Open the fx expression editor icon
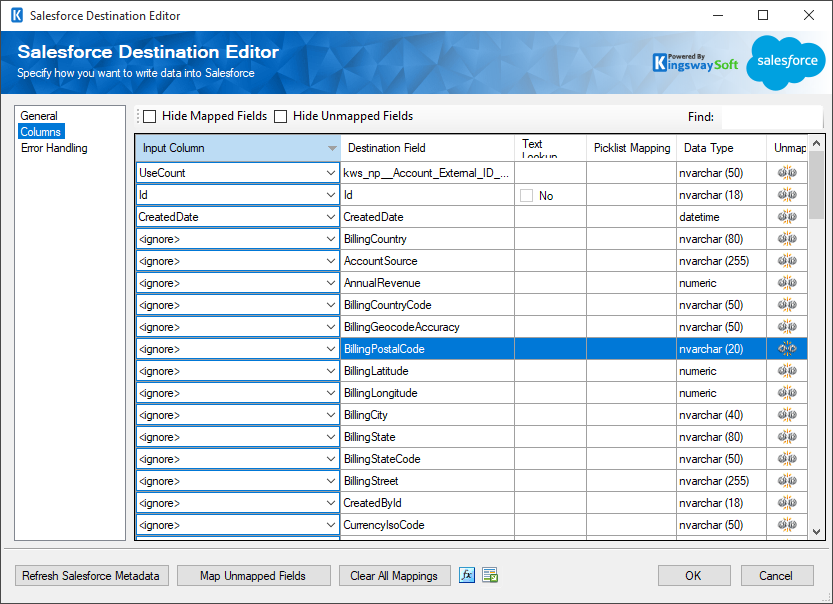Screen dimensions: 833x604 pos(466,575)
